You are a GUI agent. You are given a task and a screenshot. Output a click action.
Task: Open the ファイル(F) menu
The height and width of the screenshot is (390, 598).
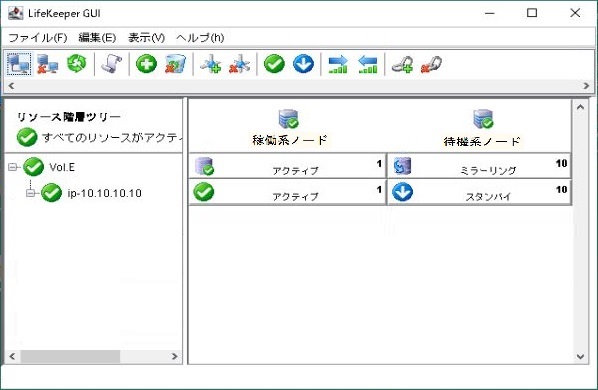coord(38,37)
